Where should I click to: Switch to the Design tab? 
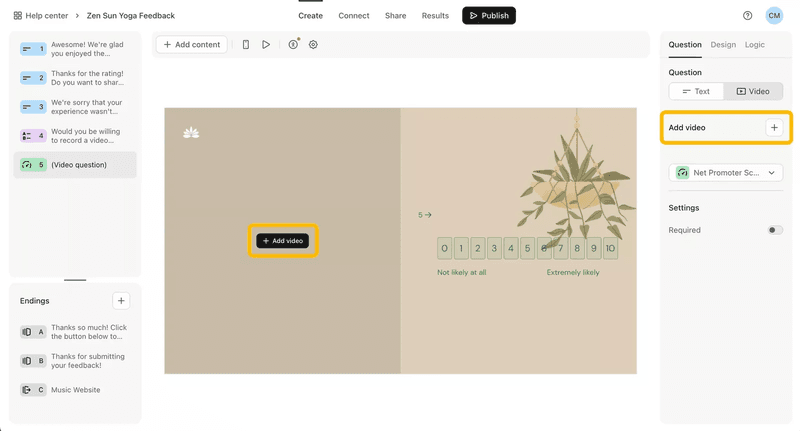point(723,45)
